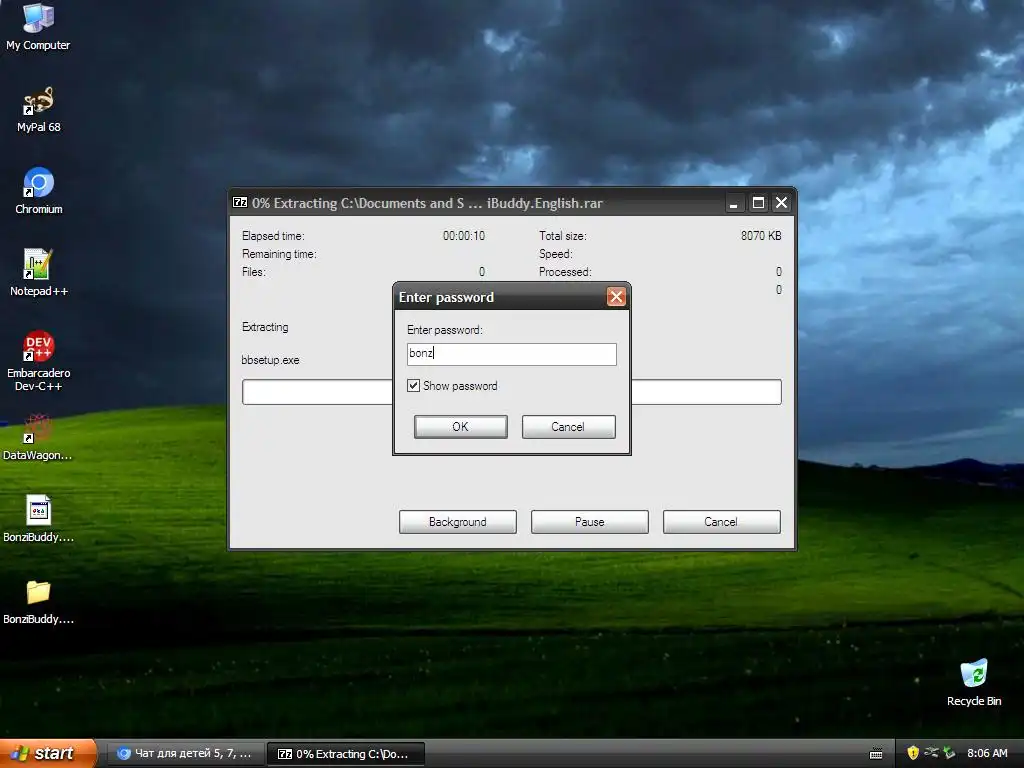Click keyboard icon in the taskbar
This screenshot has height=768, width=1024.
coord(876,754)
